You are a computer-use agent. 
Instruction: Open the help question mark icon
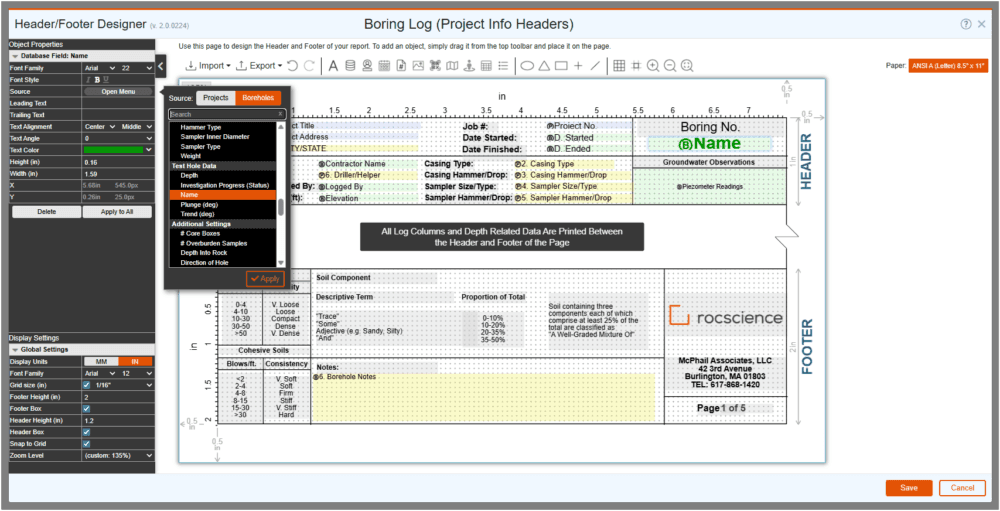pos(966,24)
